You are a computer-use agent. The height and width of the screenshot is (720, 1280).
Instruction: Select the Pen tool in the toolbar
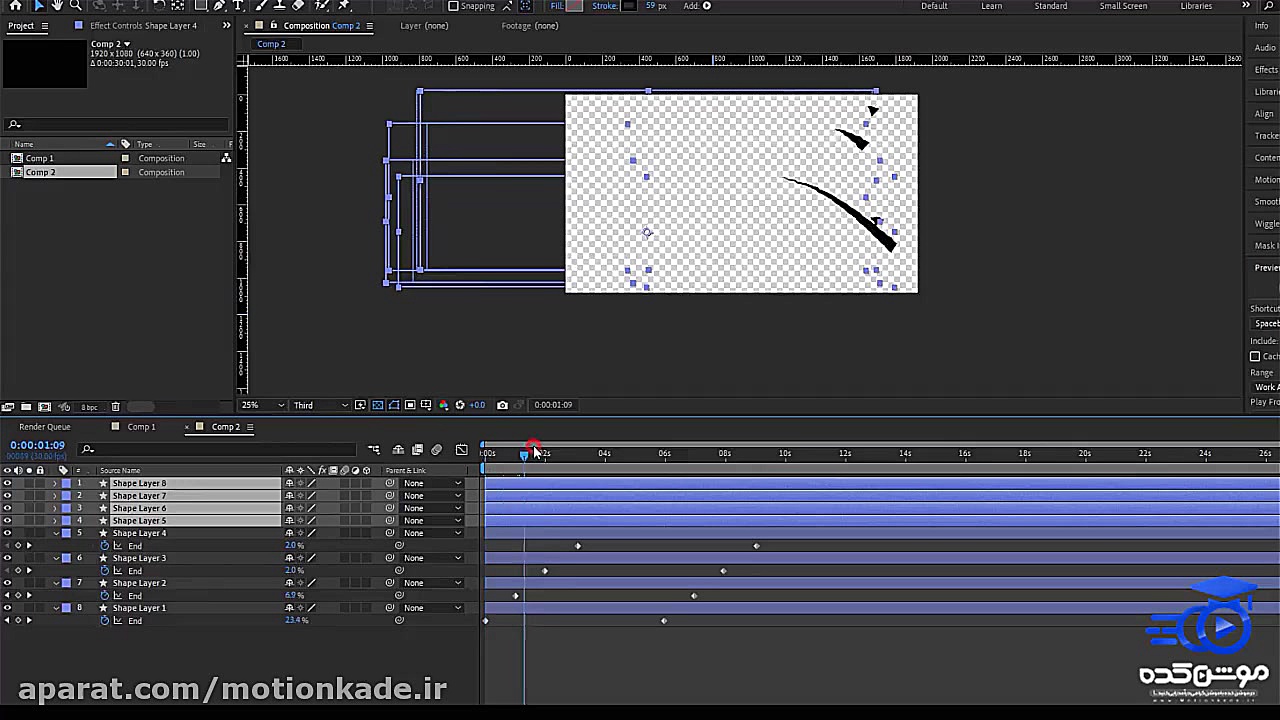(219, 6)
